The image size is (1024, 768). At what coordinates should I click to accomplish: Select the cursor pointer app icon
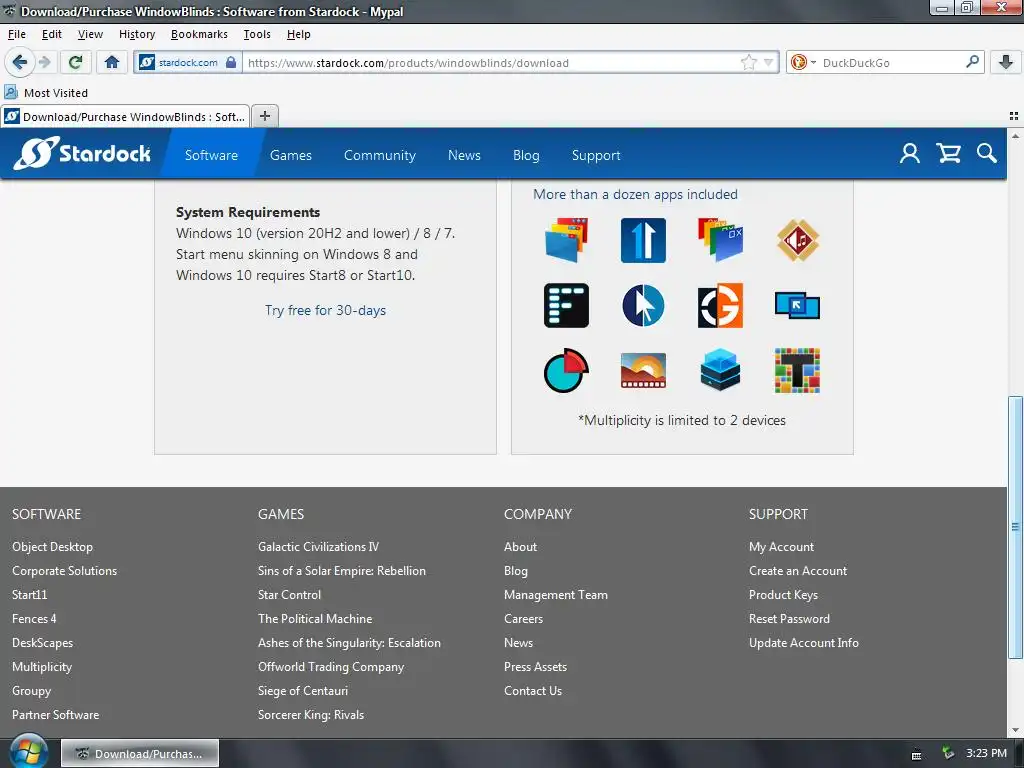(643, 305)
